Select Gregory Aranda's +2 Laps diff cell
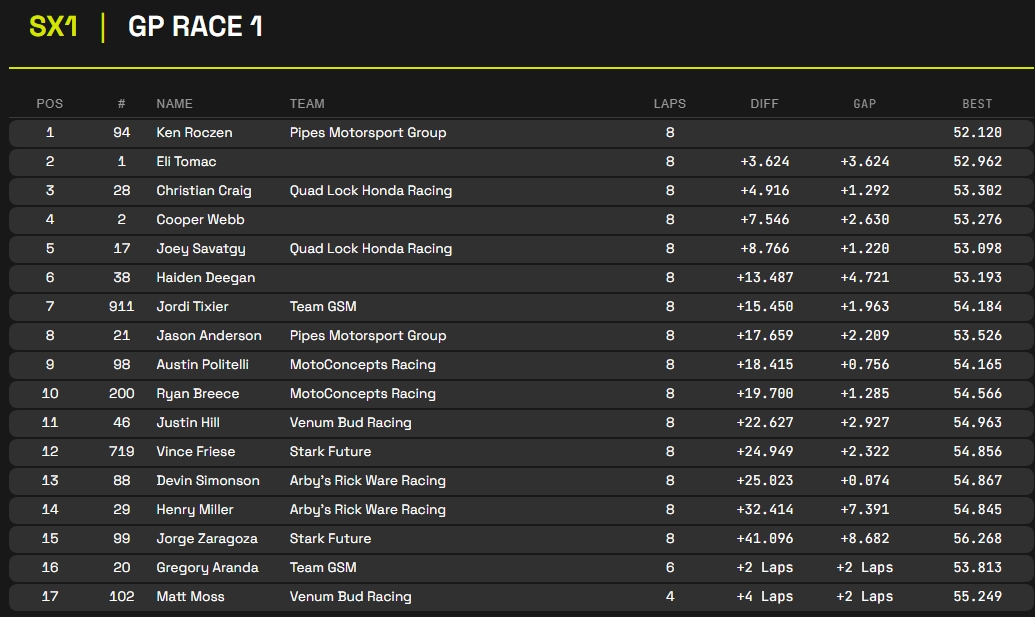This screenshot has width=1035, height=617. click(x=764, y=568)
